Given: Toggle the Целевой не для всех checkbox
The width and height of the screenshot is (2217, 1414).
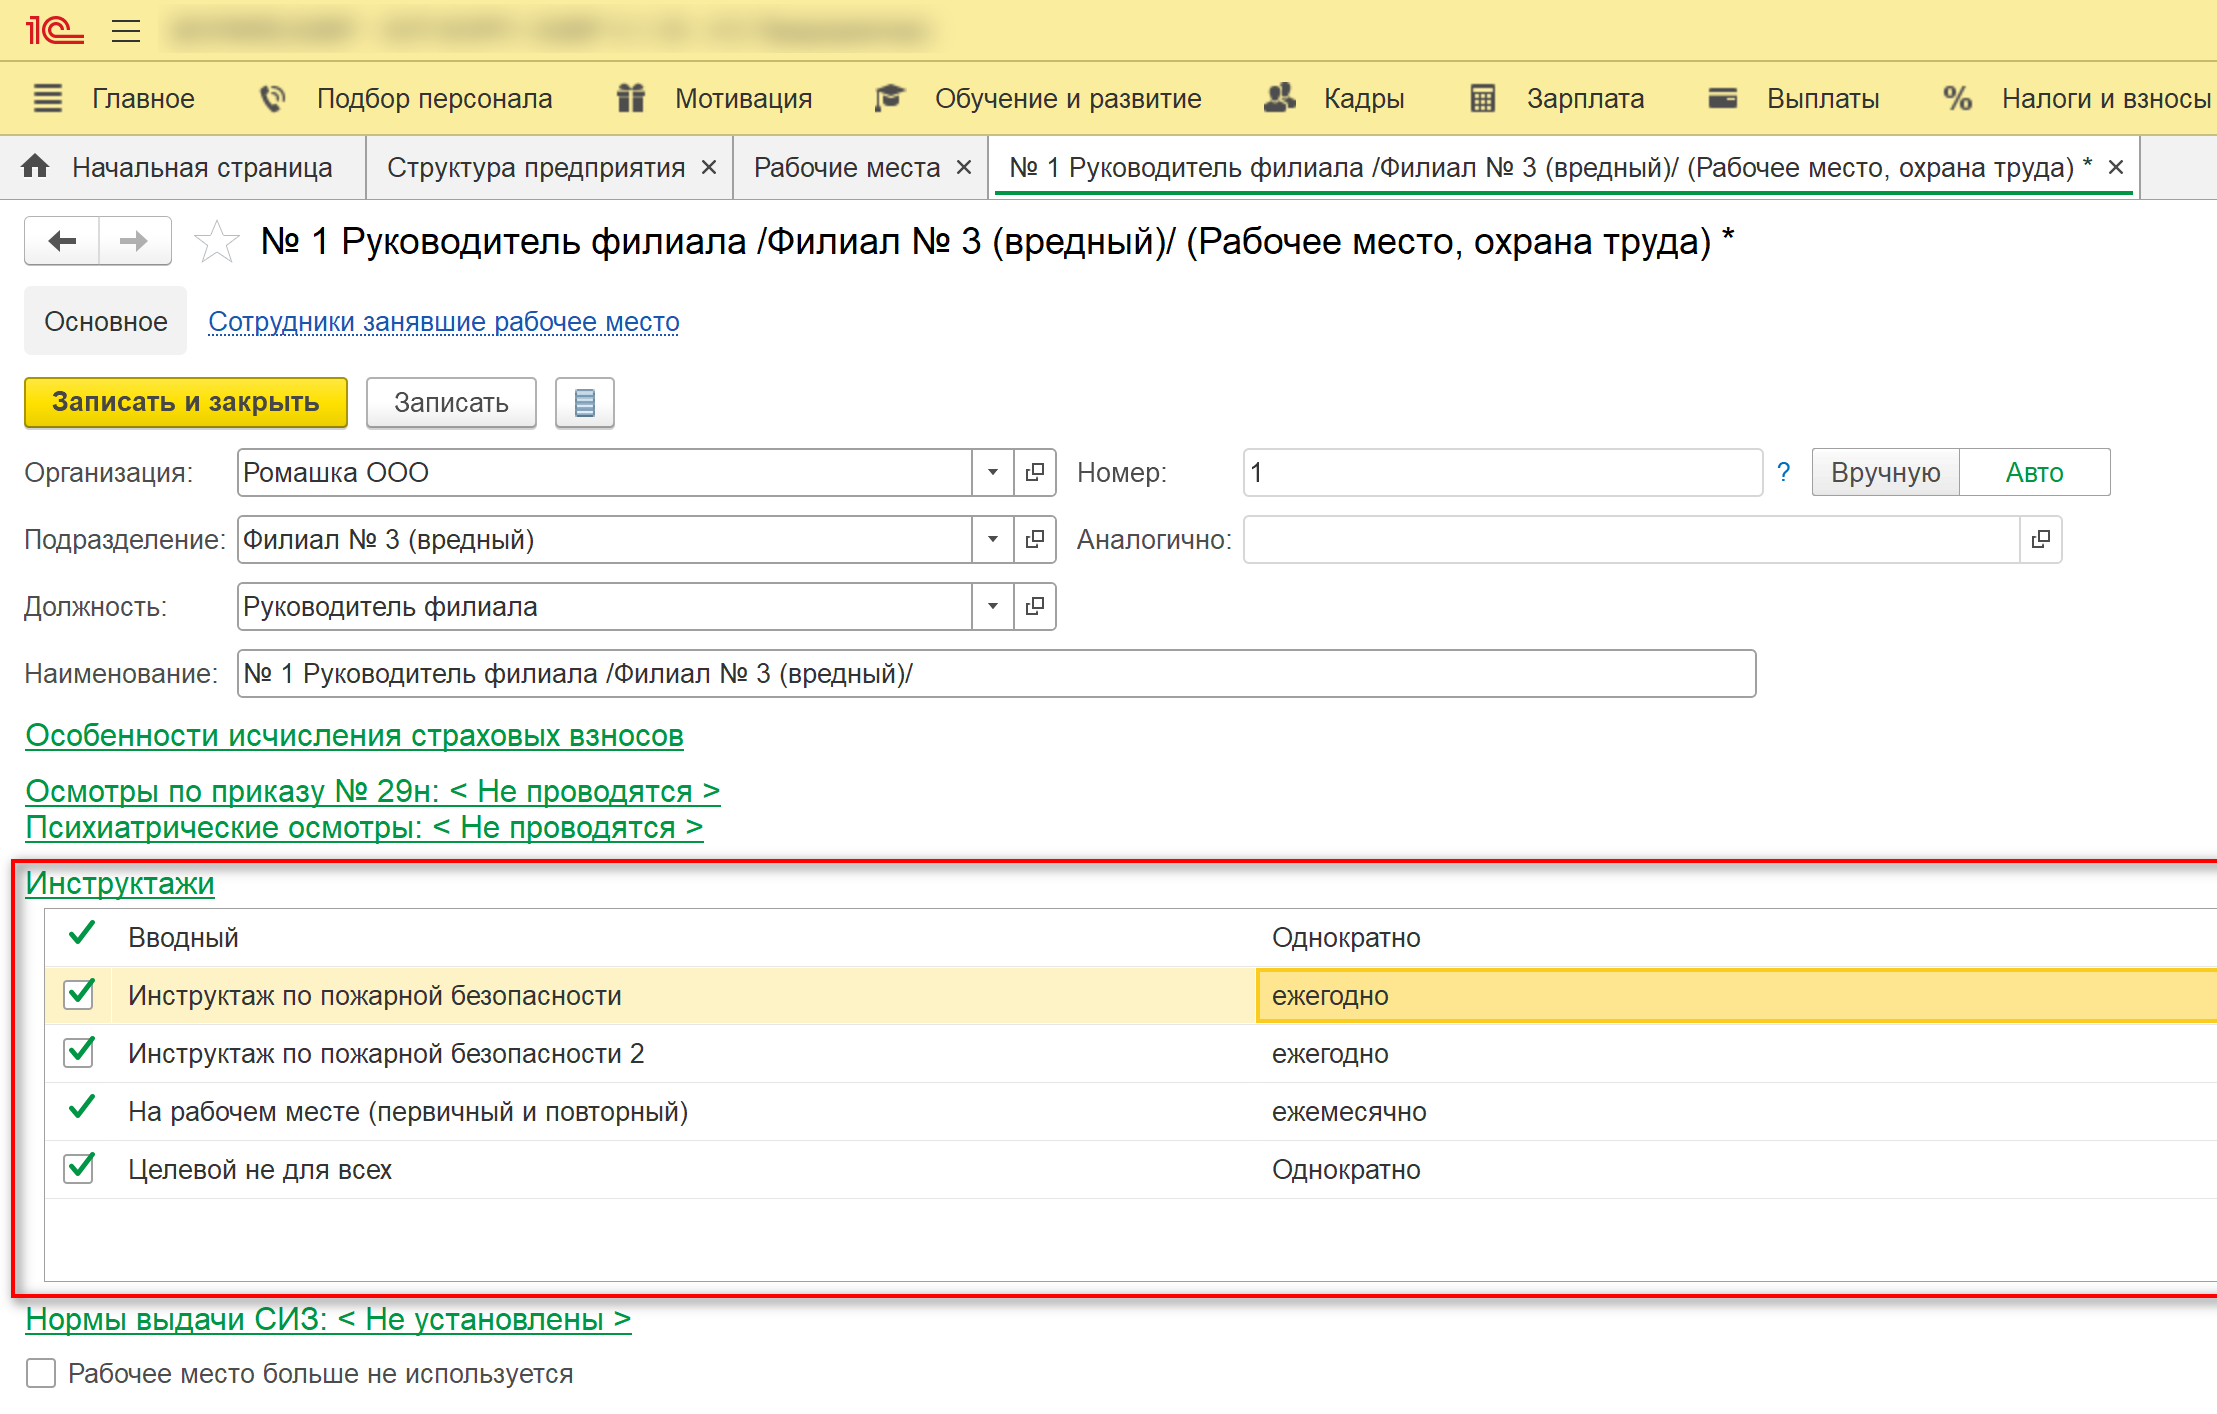Looking at the screenshot, I should point(79,1169).
